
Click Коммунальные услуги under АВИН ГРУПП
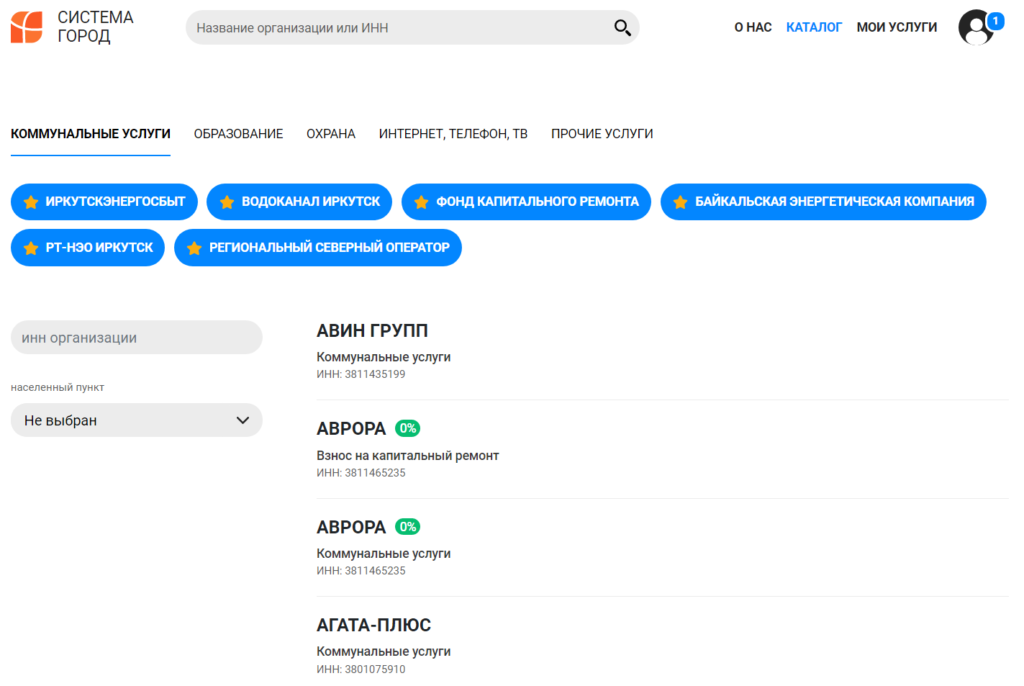(383, 357)
